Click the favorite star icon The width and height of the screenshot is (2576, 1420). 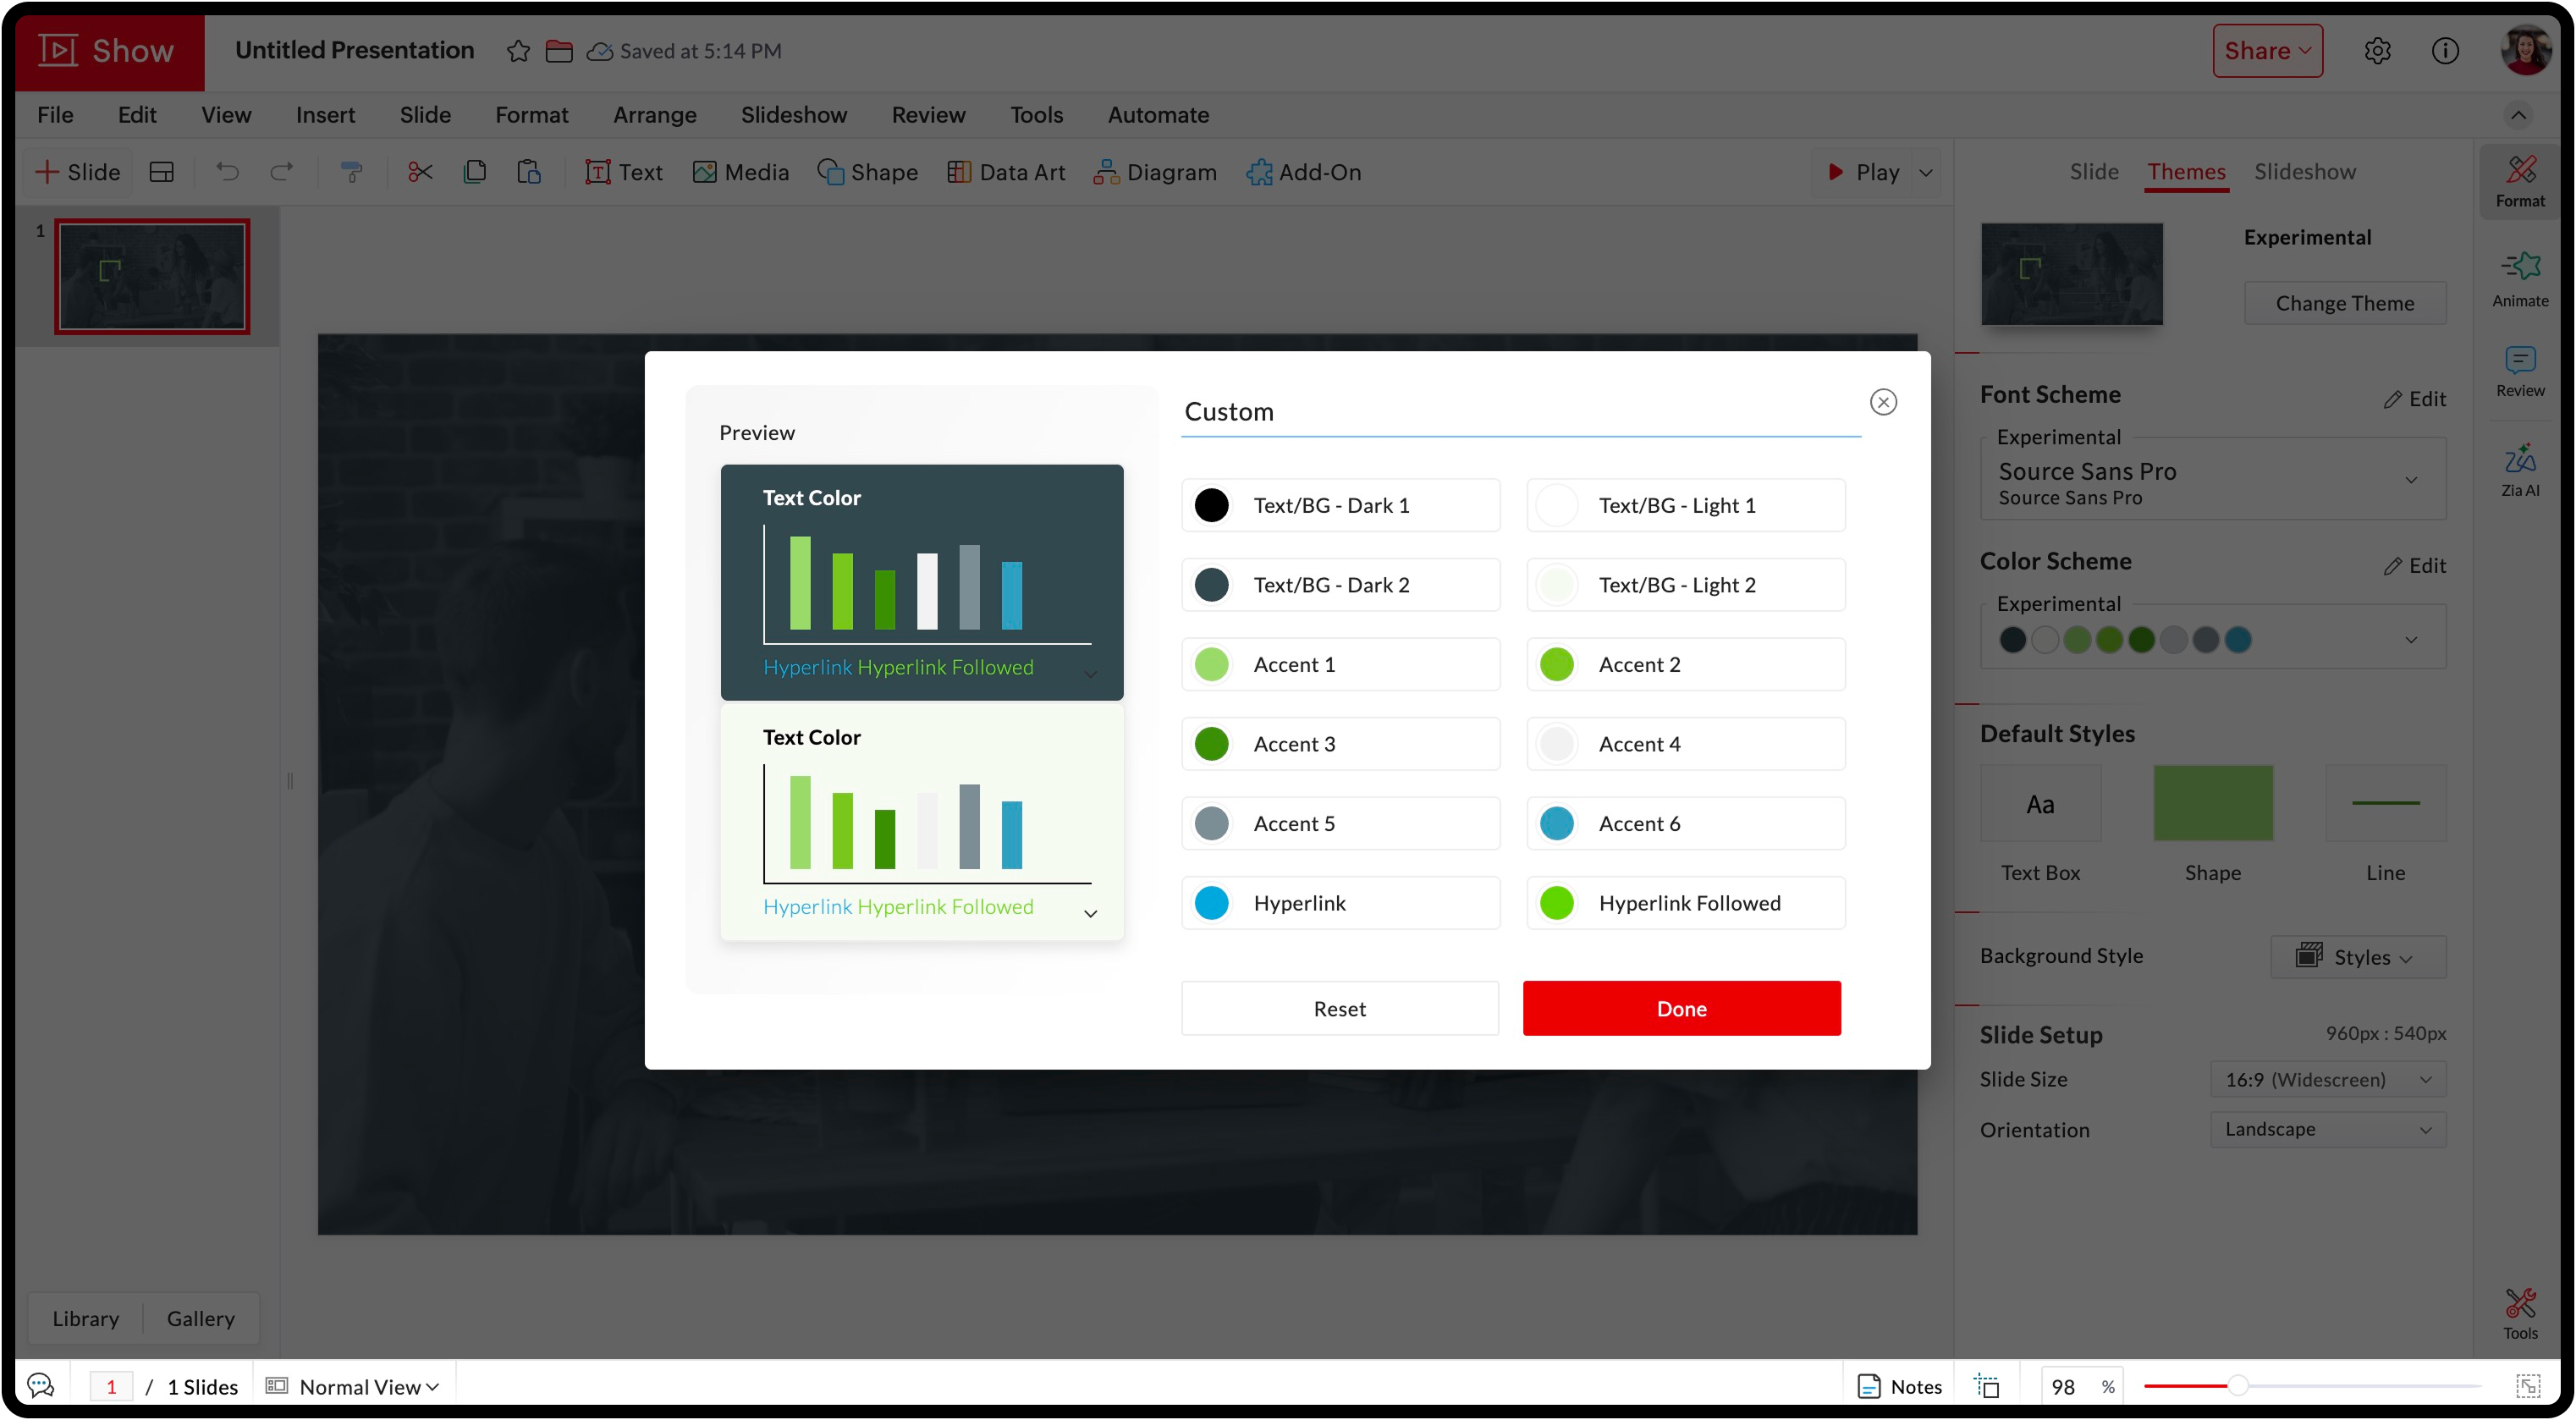coord(518,51)
